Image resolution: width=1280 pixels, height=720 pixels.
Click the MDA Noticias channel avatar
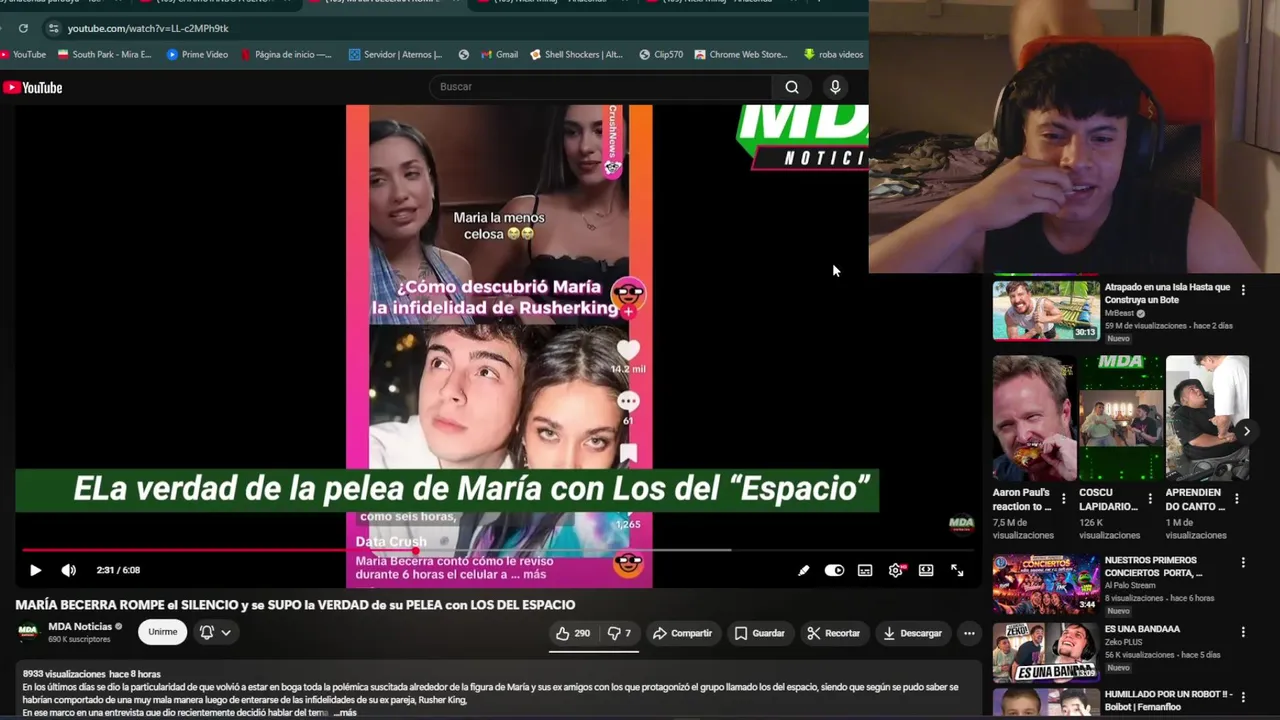(28, 632)
